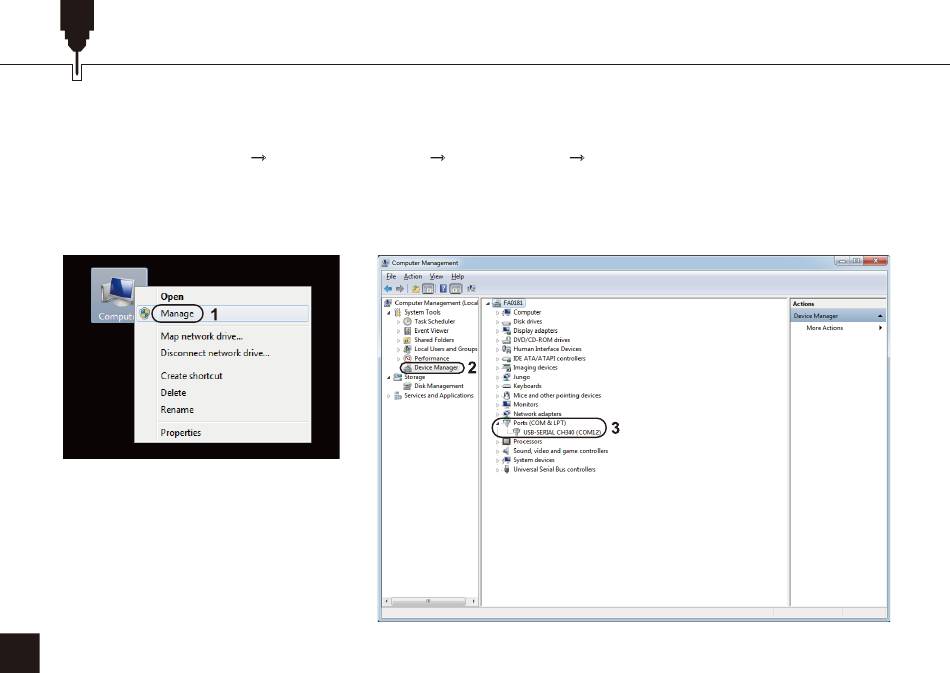This screenshot has height=673, width=950.
Task: Collapse the Storage tree node
Action: [x=389, y=377]
